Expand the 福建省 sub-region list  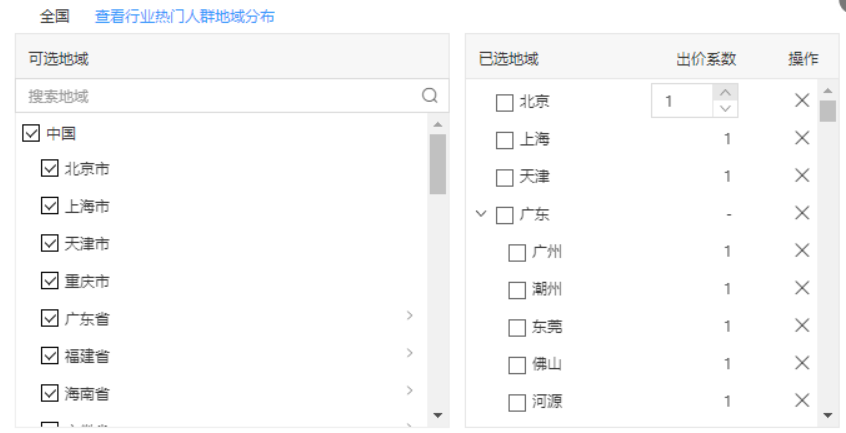(410, 353)
